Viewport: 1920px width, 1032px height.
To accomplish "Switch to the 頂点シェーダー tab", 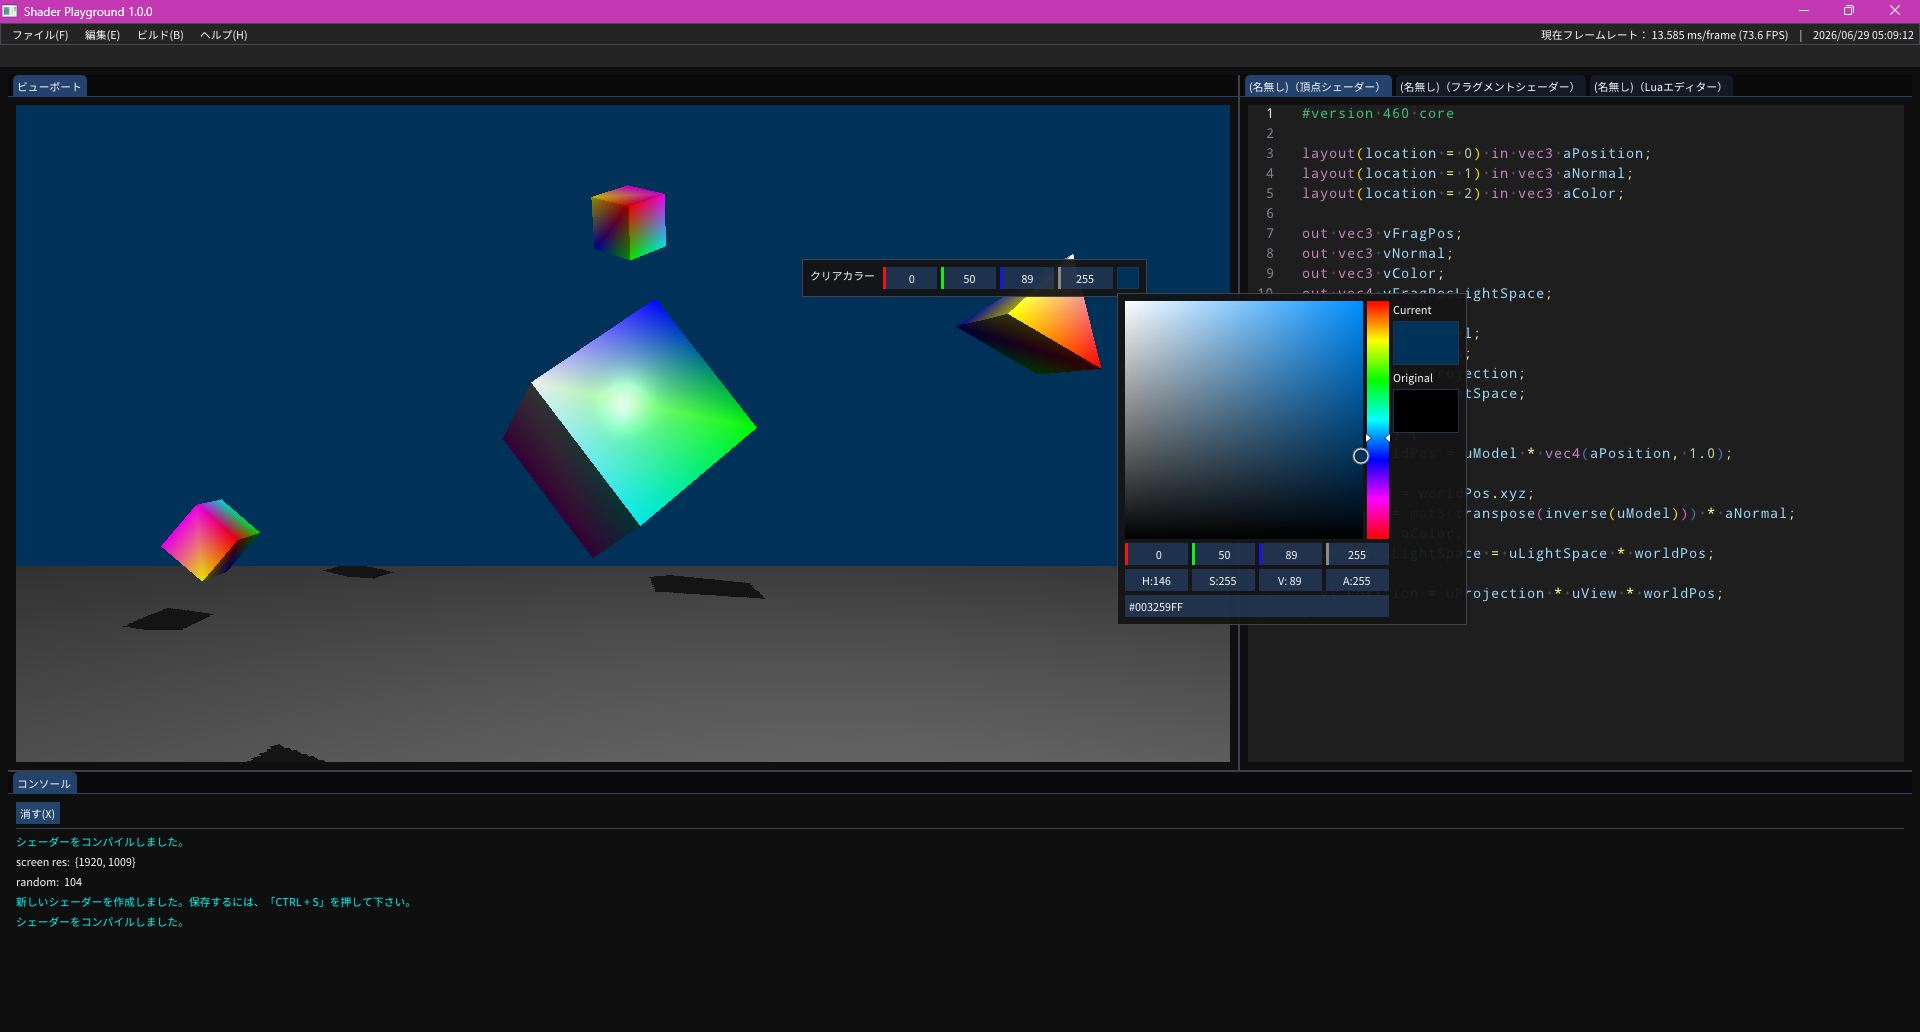I will coord(1317,87).
